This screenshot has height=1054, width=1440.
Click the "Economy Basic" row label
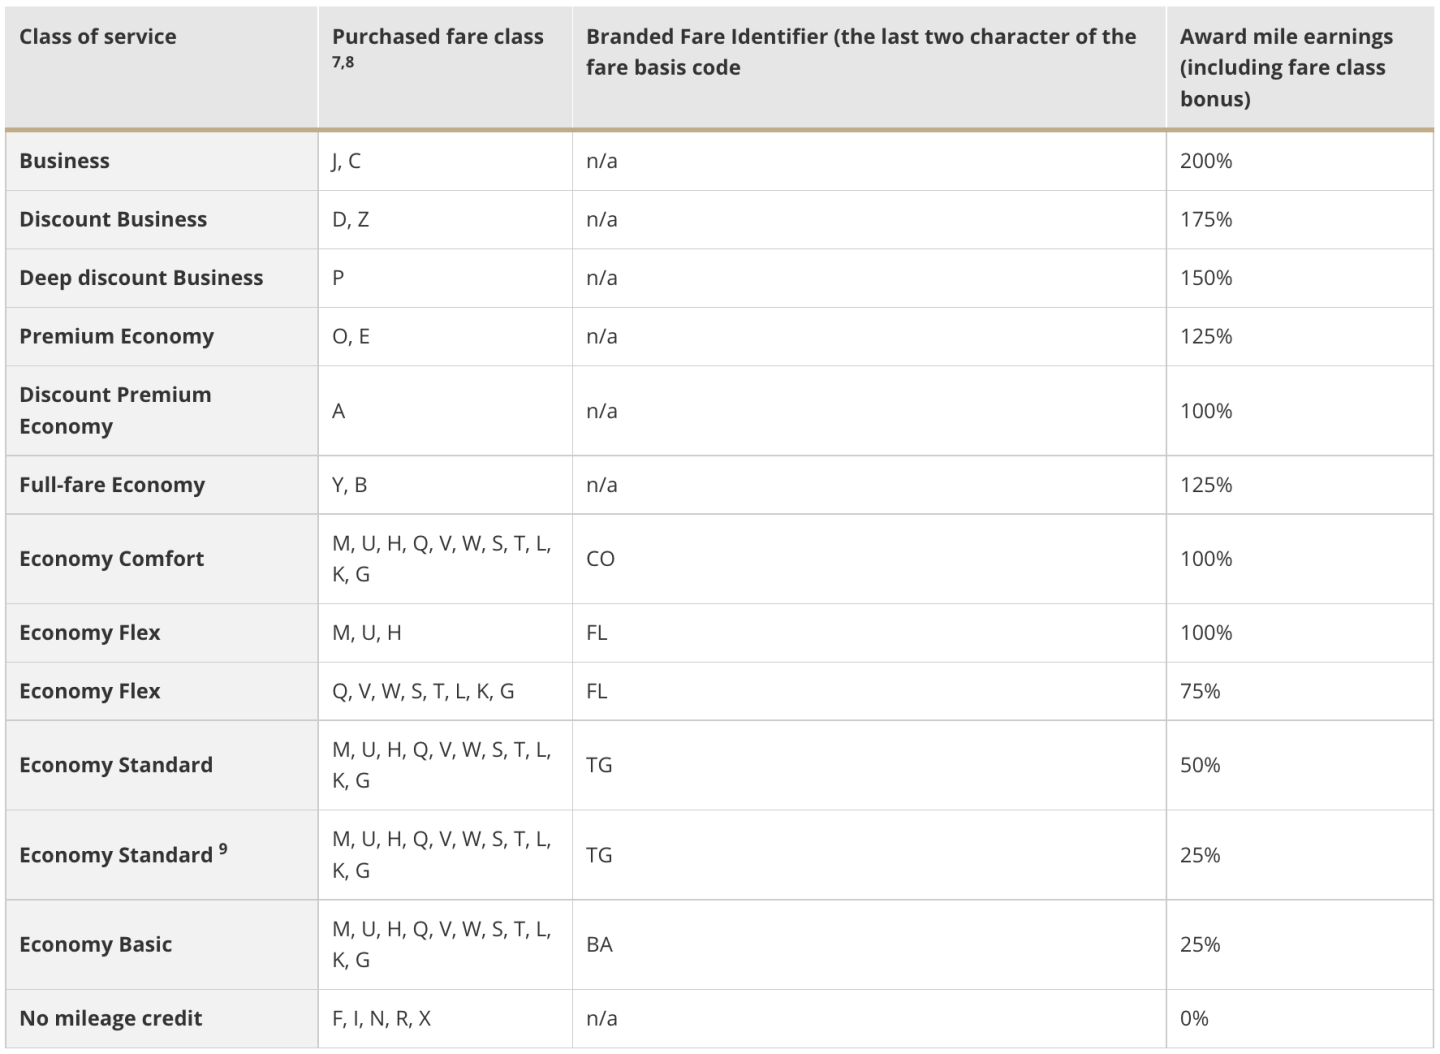tap(95, 945)
